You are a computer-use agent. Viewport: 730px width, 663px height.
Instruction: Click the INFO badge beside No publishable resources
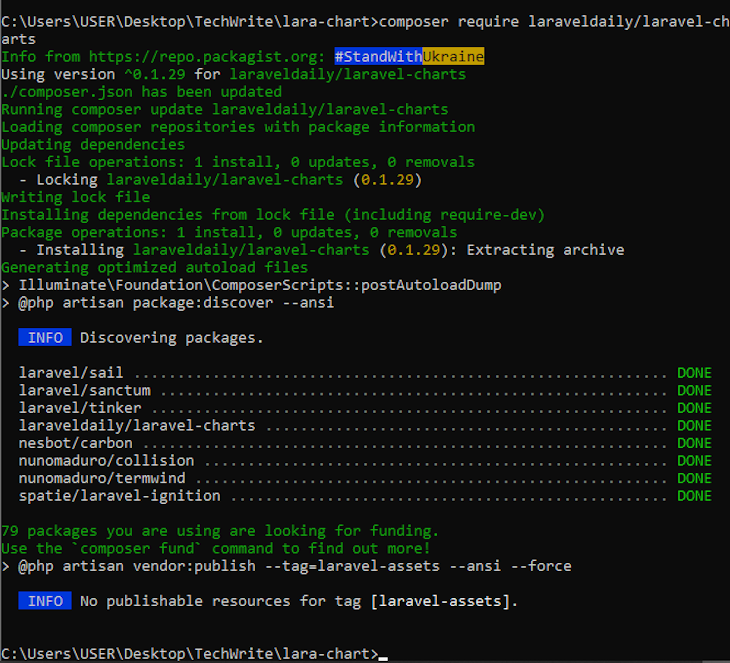[x=45, y=601]
